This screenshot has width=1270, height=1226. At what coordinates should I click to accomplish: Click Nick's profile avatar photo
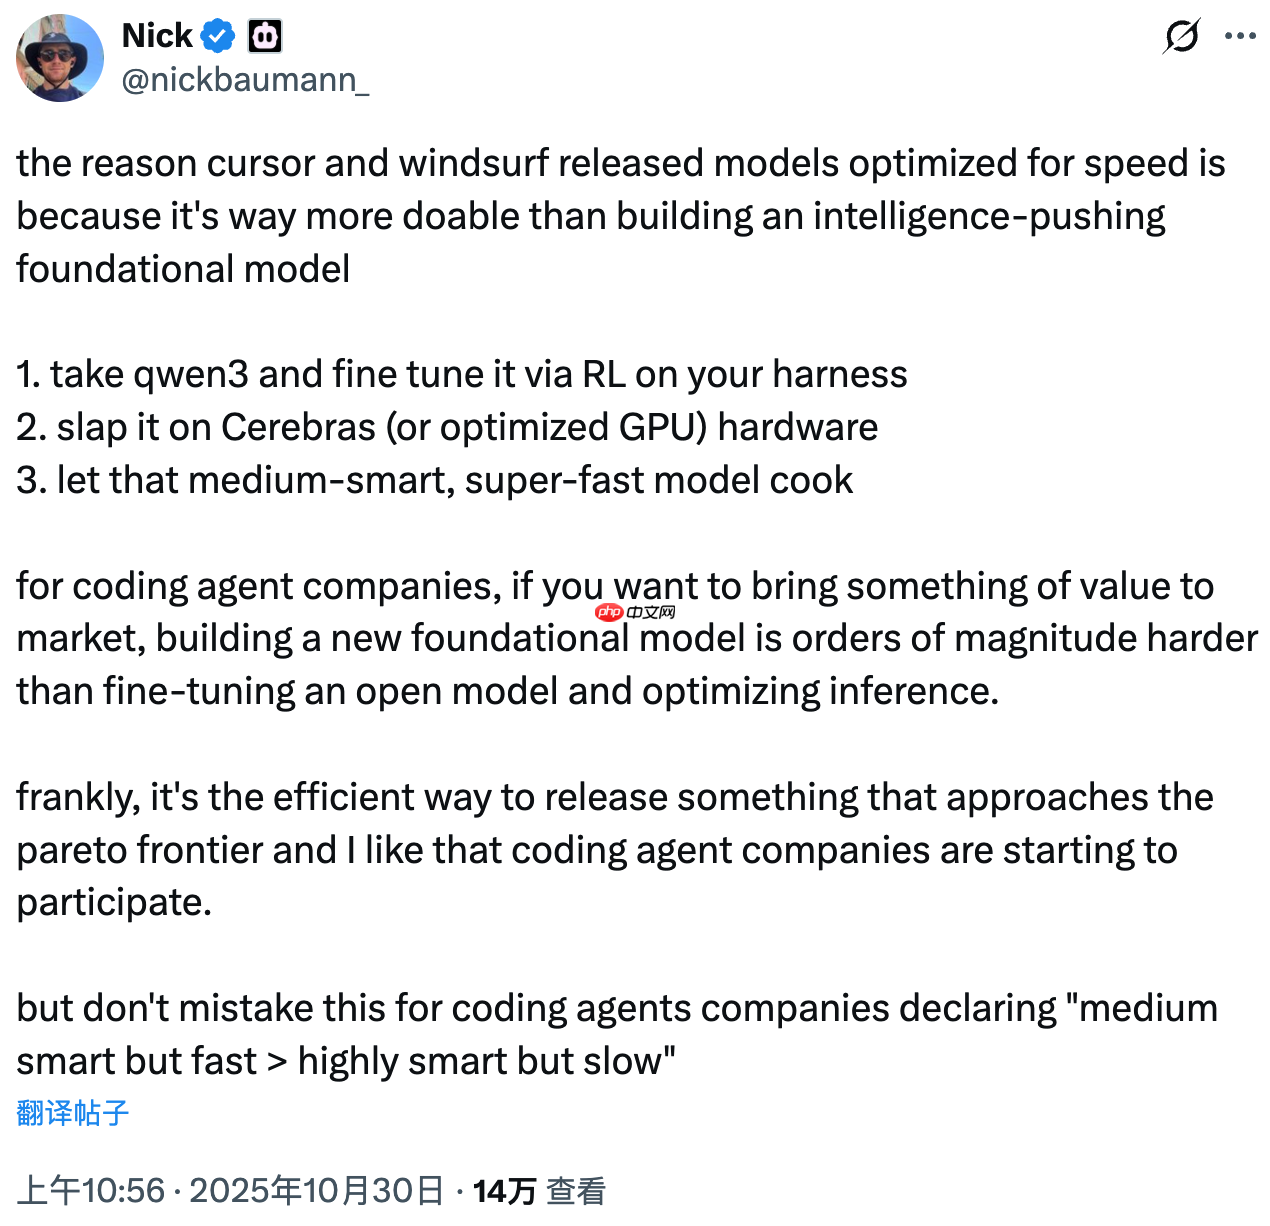click(59, 58)
